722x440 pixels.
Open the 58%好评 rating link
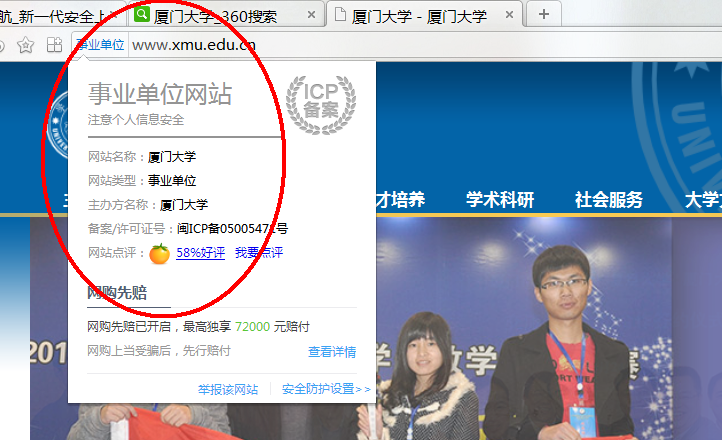coord(200,253)
